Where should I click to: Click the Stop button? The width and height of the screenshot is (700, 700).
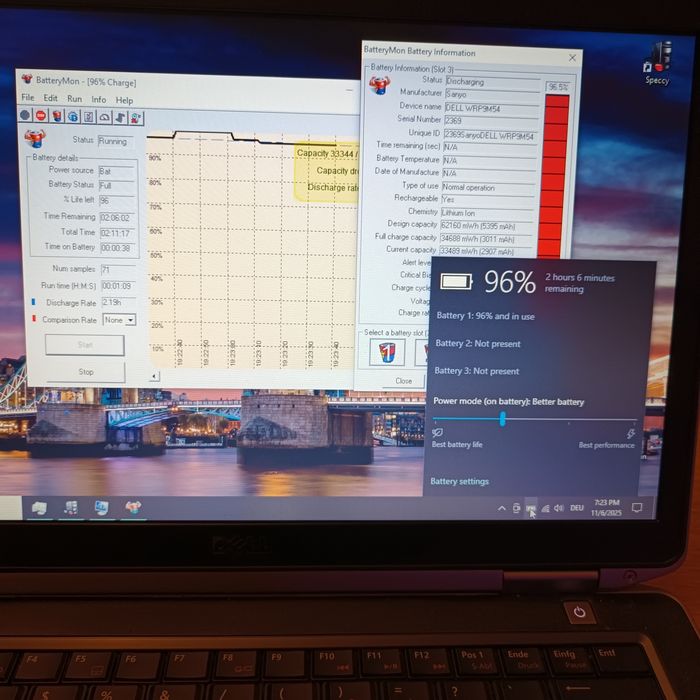coord(86,372)
